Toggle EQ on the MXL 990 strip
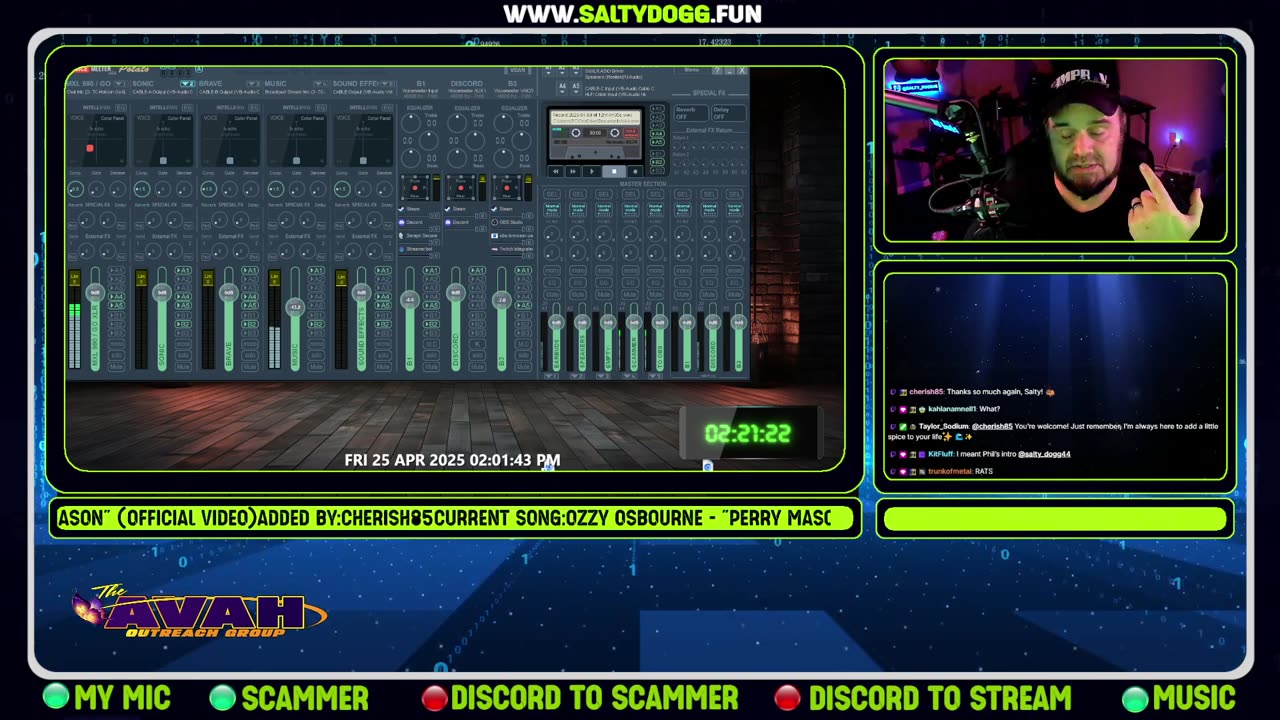The height and width of the screenshot is (720, 1280). point(121,107)
